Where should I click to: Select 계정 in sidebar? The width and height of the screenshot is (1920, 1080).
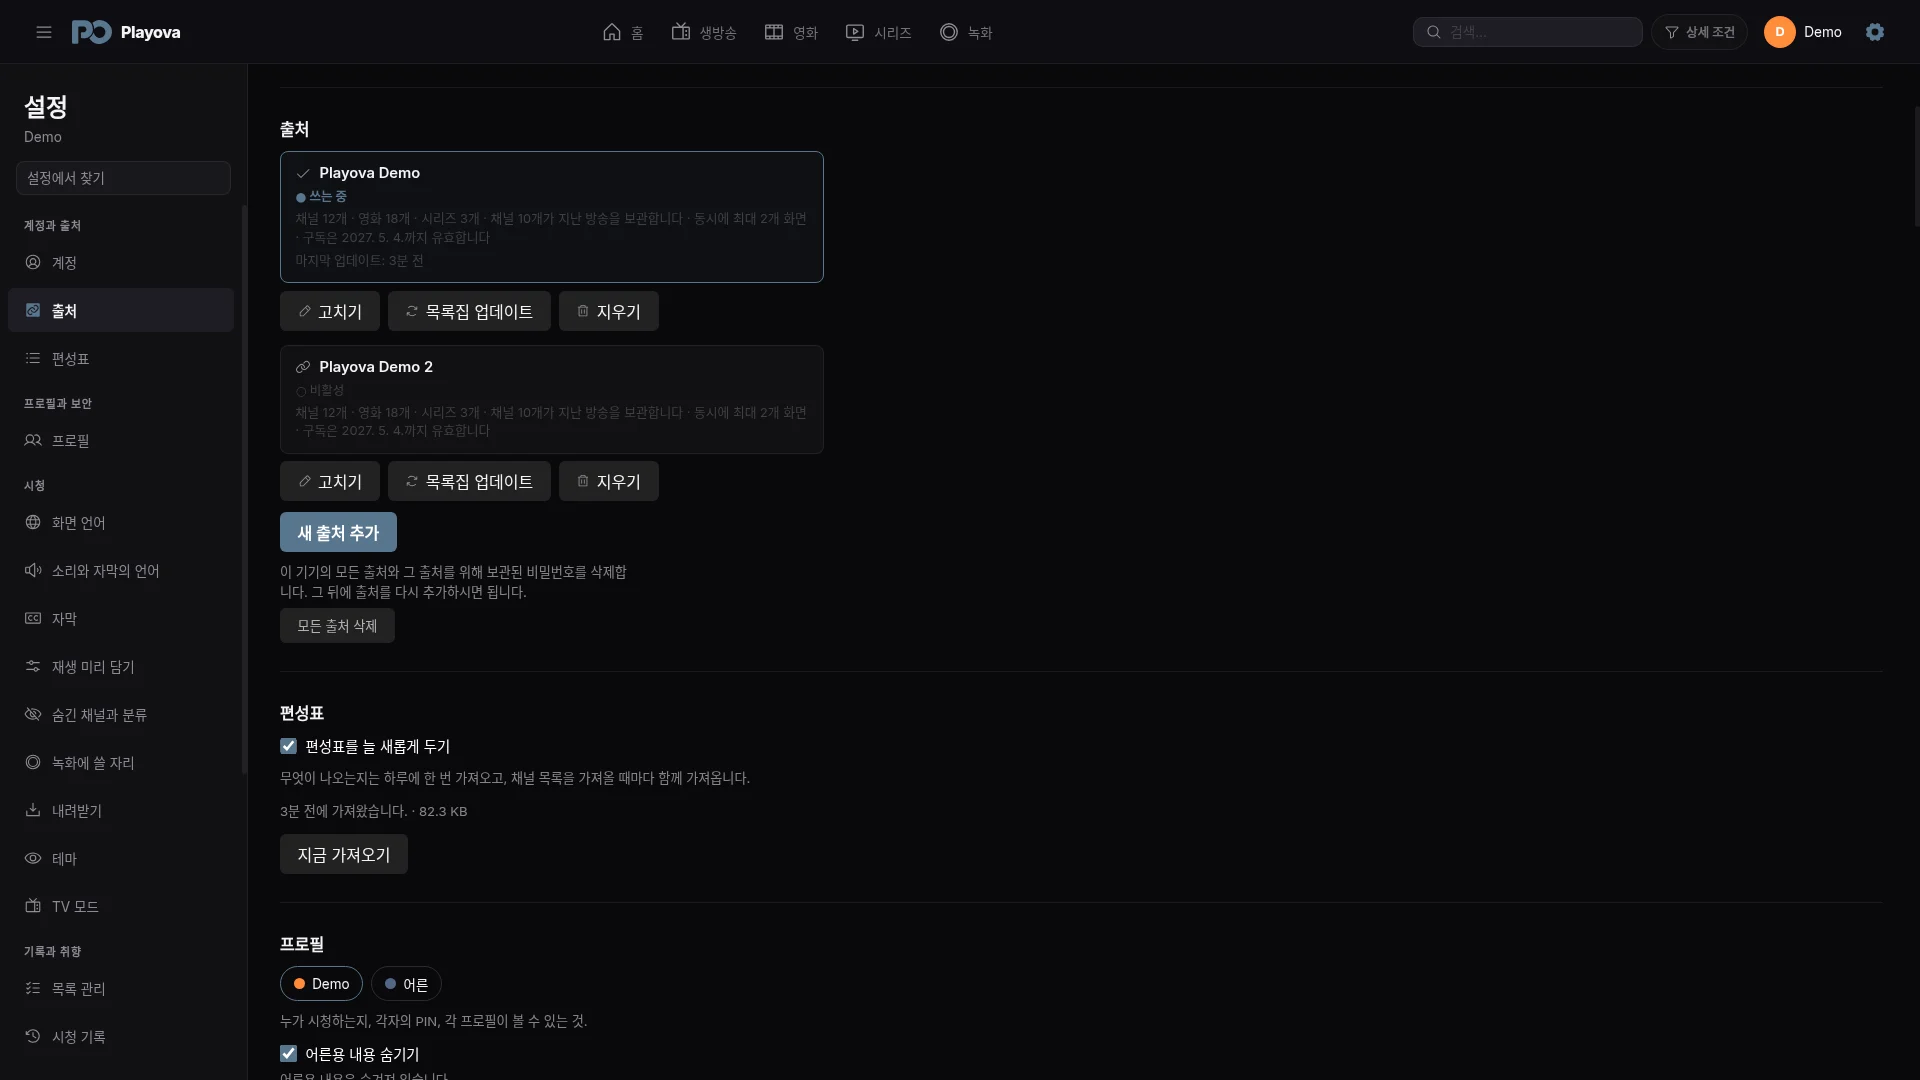pyautogui.click(x=121, y=262)
